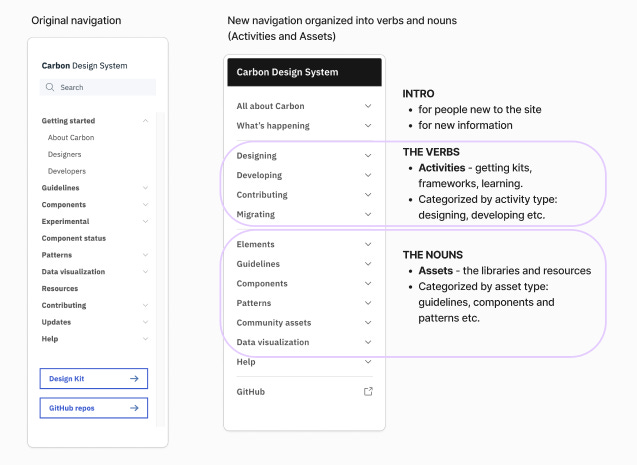
Task: Expand Data visualization chevron in new navigation
Action: tap(368, 342)
